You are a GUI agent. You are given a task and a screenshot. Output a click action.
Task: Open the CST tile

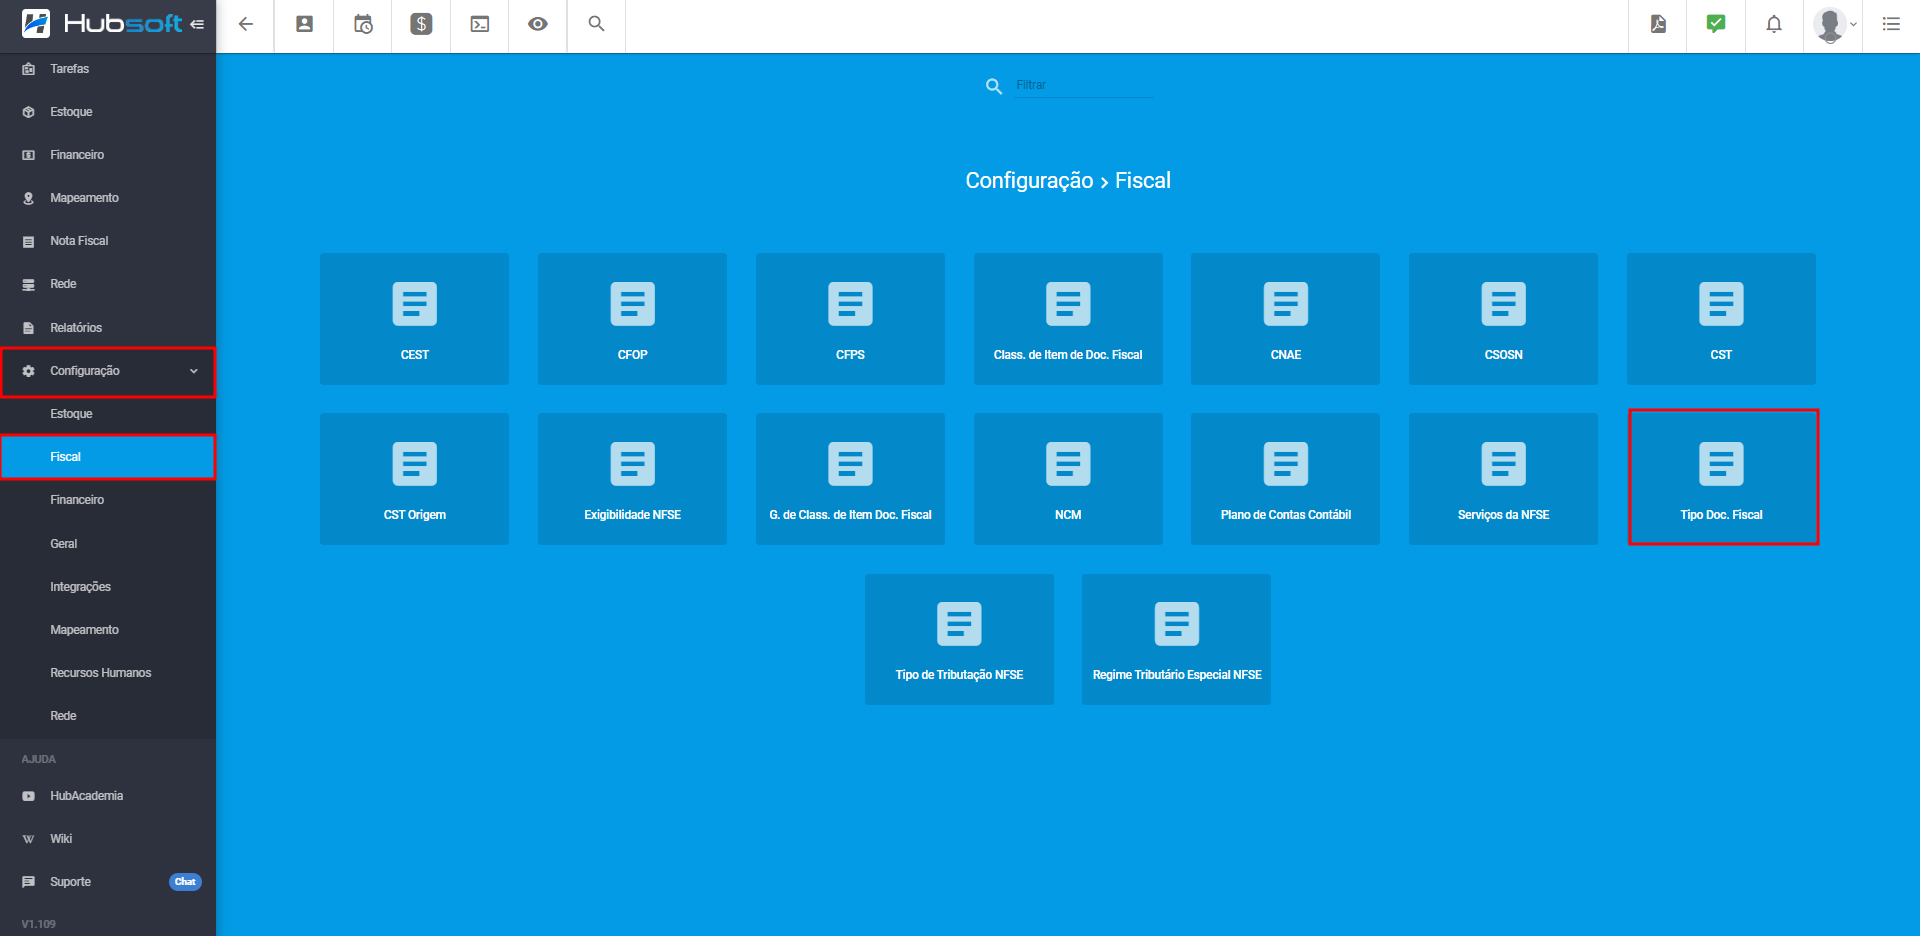click(1721, 319)
